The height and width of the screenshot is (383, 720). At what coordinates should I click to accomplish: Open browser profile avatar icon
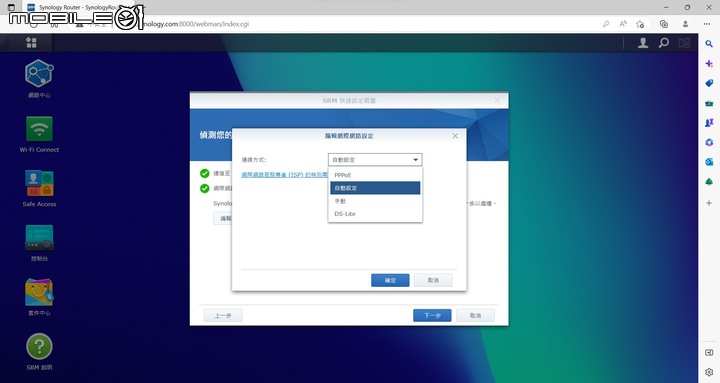pos(685,24)
